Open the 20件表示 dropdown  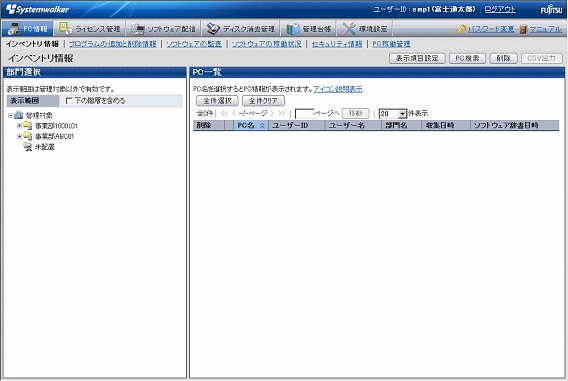click(393, 114)
